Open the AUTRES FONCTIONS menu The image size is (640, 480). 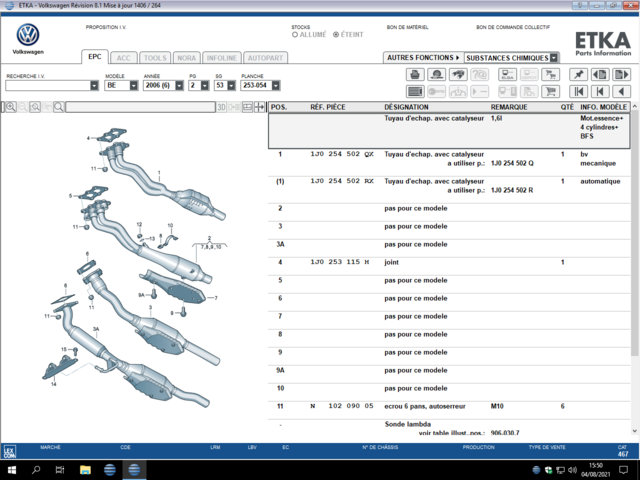pos(423,58)
